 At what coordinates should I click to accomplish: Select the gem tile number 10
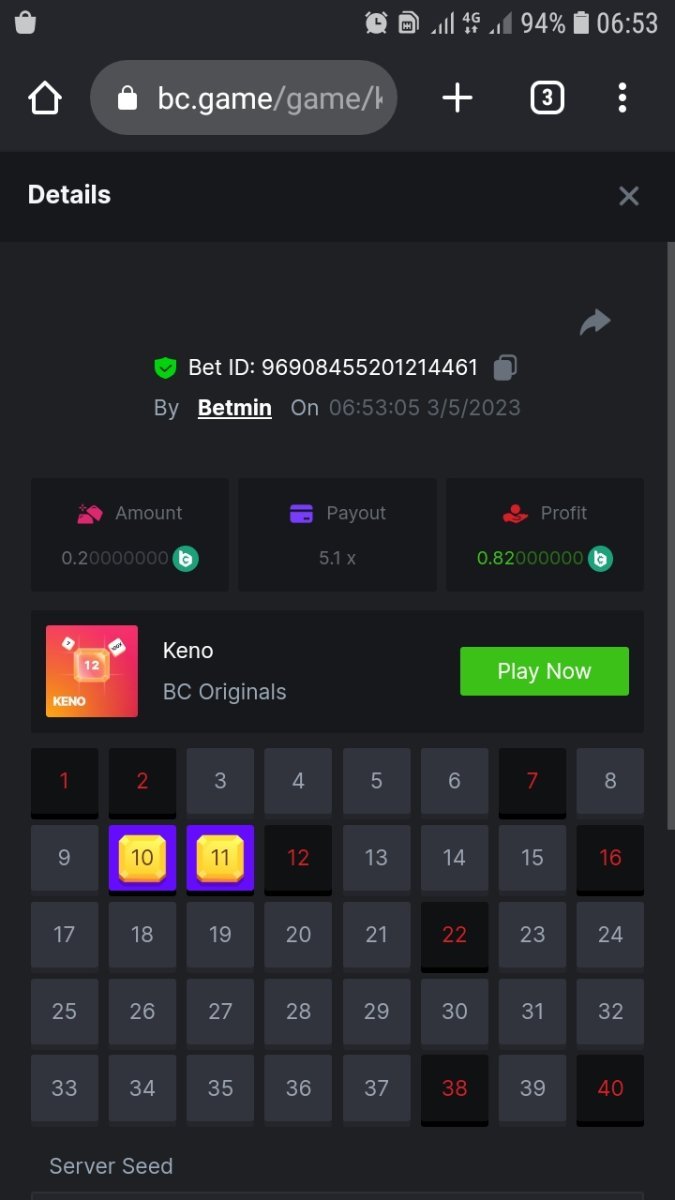point(142,860)
